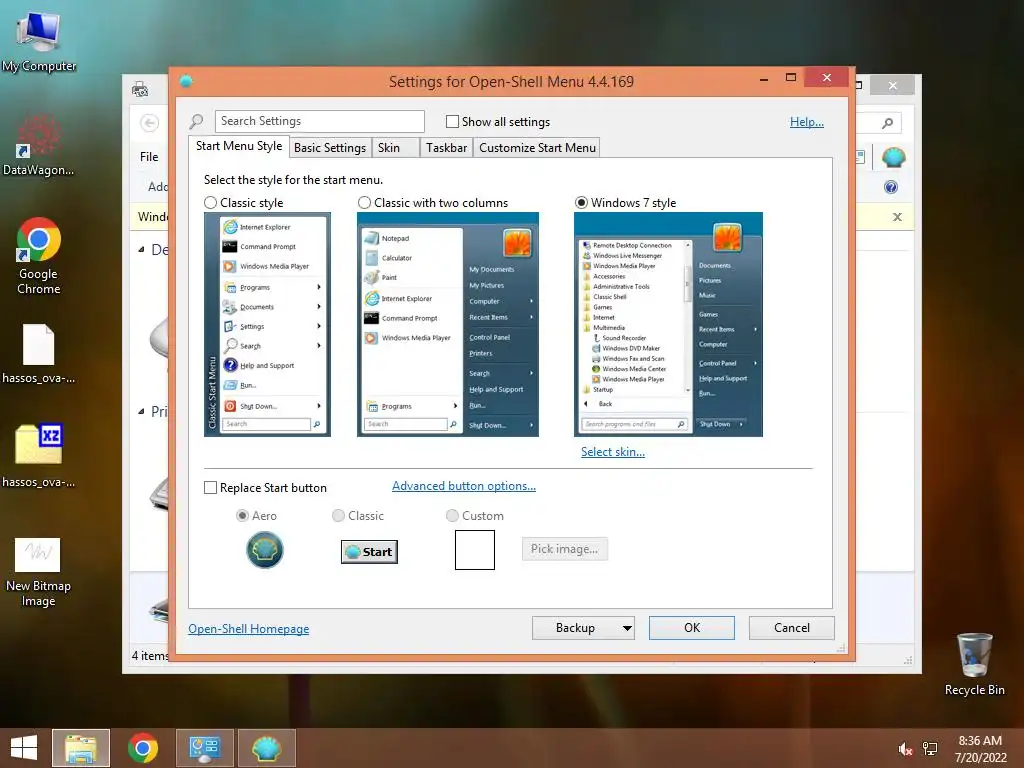Click the Open-Shell title bar shell icon
The width and height of the screenshot is (1024, 768).
click(186, 81)
